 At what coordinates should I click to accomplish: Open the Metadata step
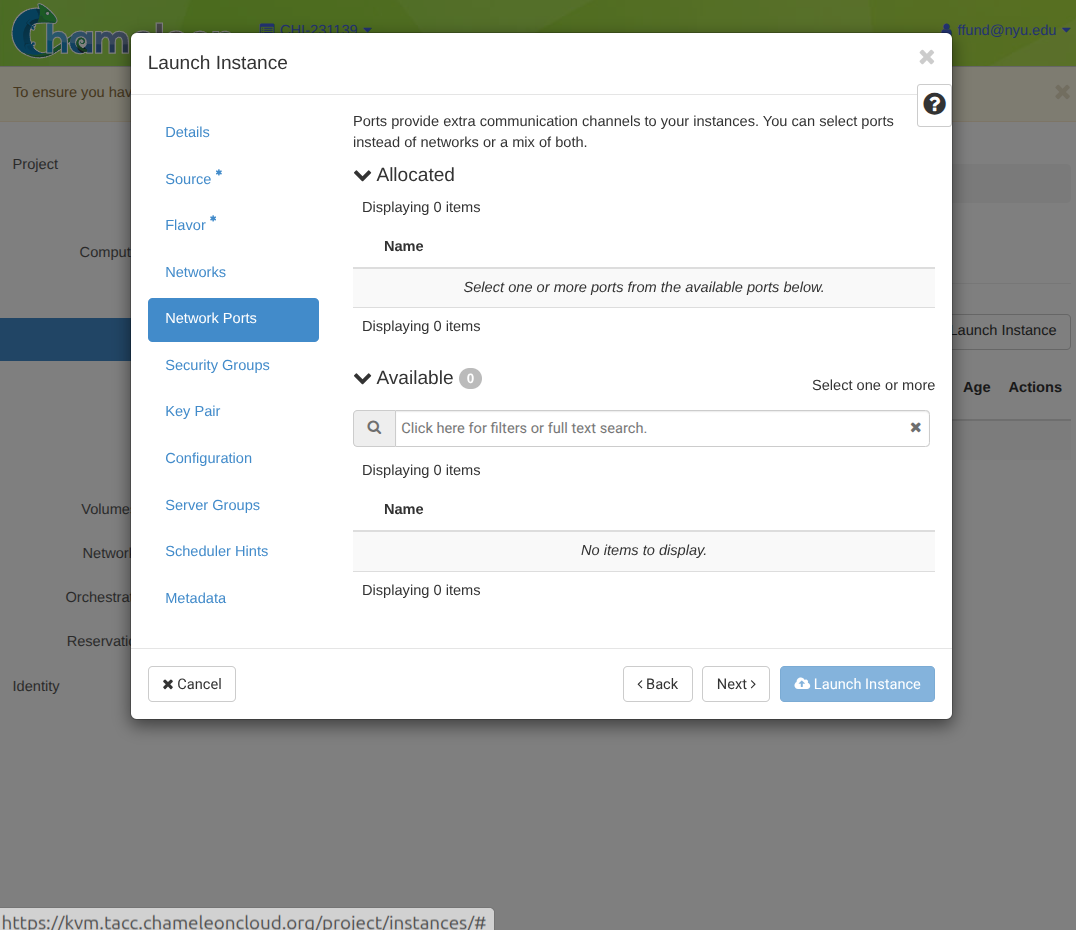pos(195,598)
